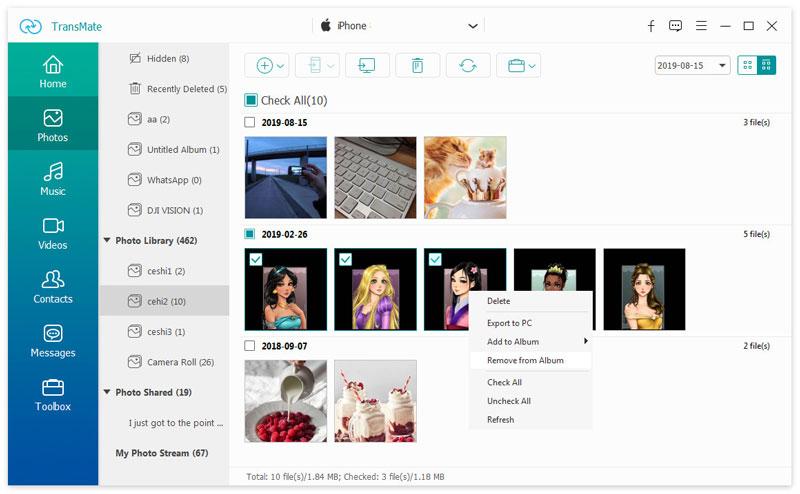800x494 pixels.
Task: Select Export to PC in context menu
Action: pyautogui.click(x=509, y=323)
